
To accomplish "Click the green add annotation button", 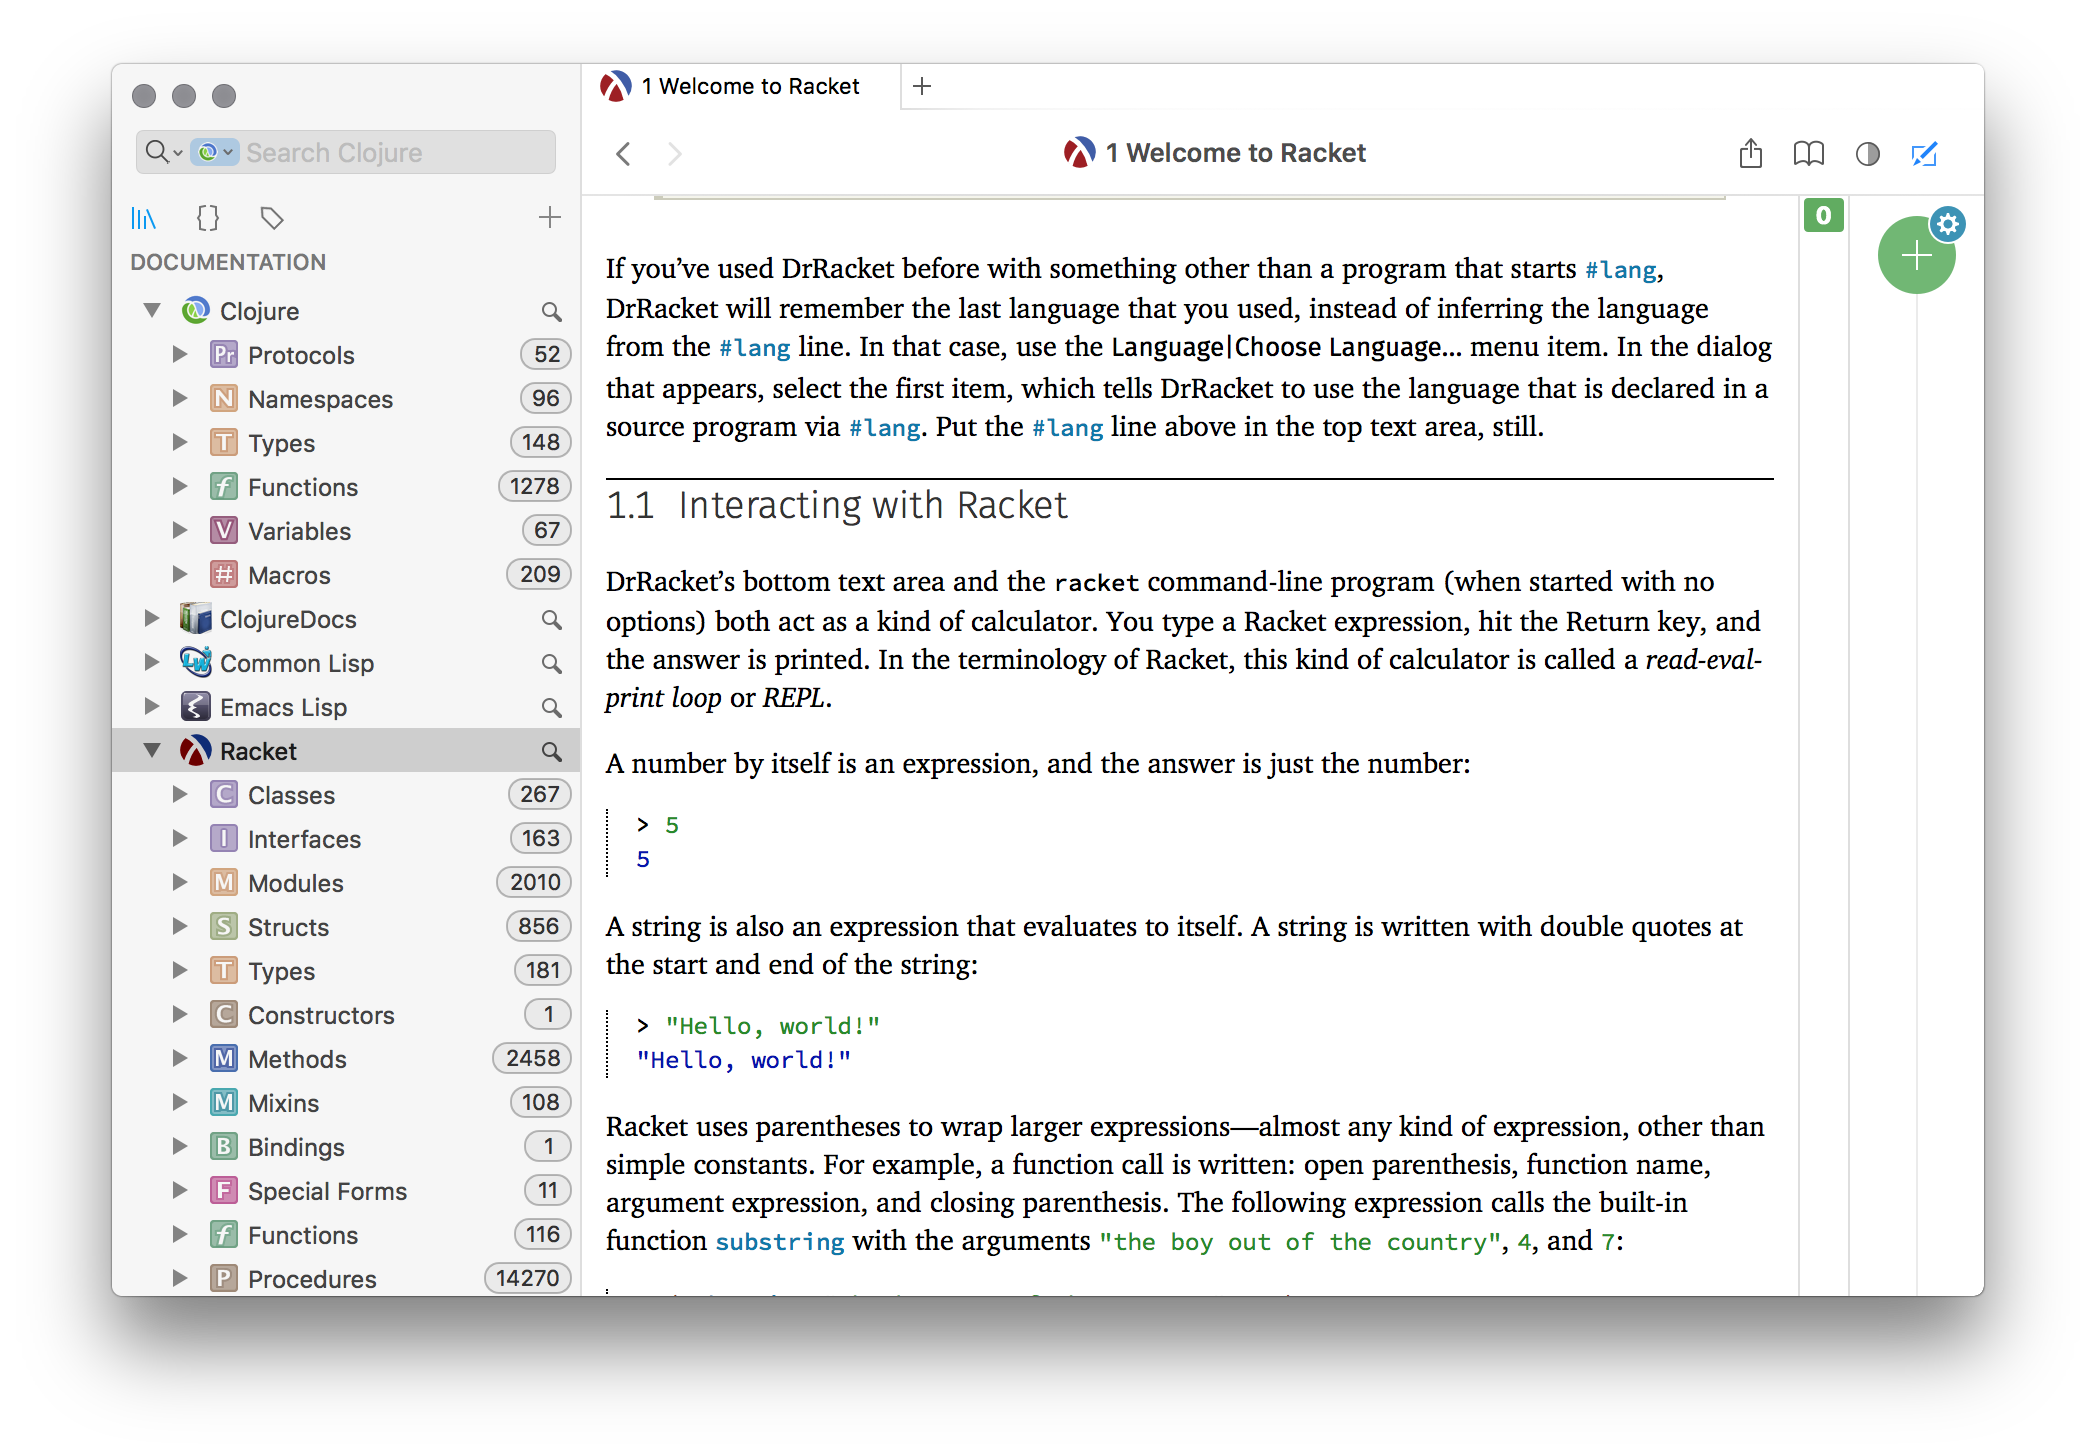I will click(1915, 257).
